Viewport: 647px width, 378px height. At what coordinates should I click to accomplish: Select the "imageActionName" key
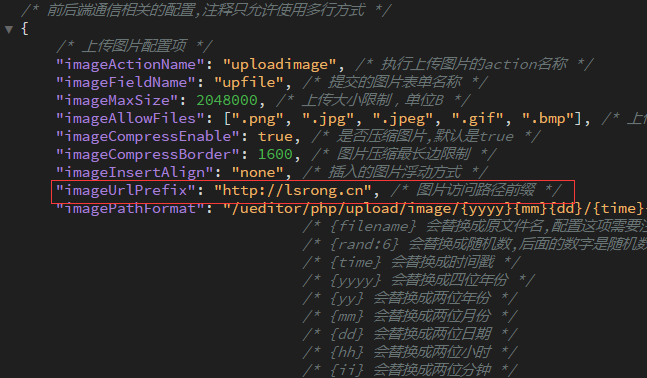[130, 64]
